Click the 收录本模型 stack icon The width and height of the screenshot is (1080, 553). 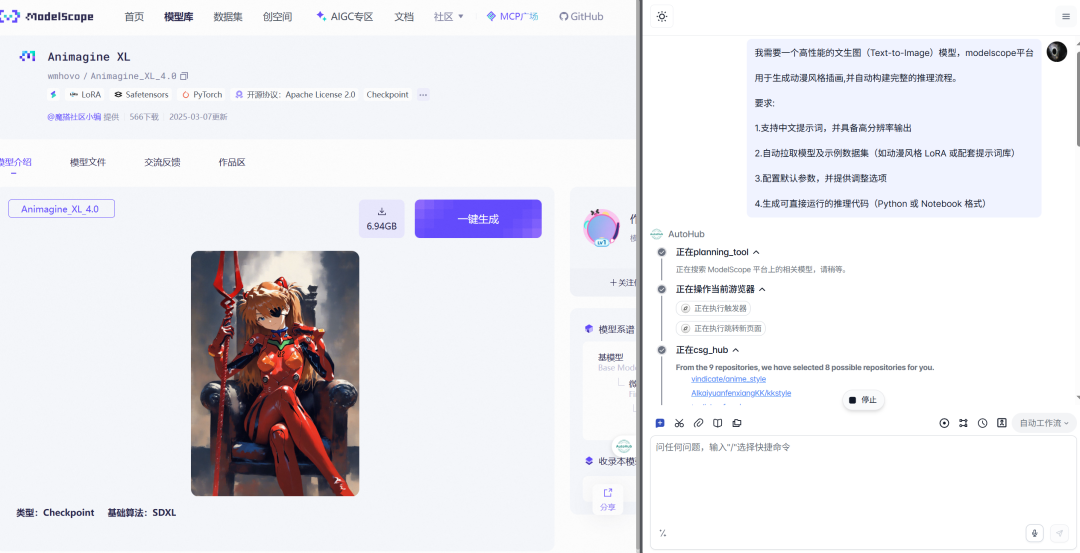(x=589, y=461)
